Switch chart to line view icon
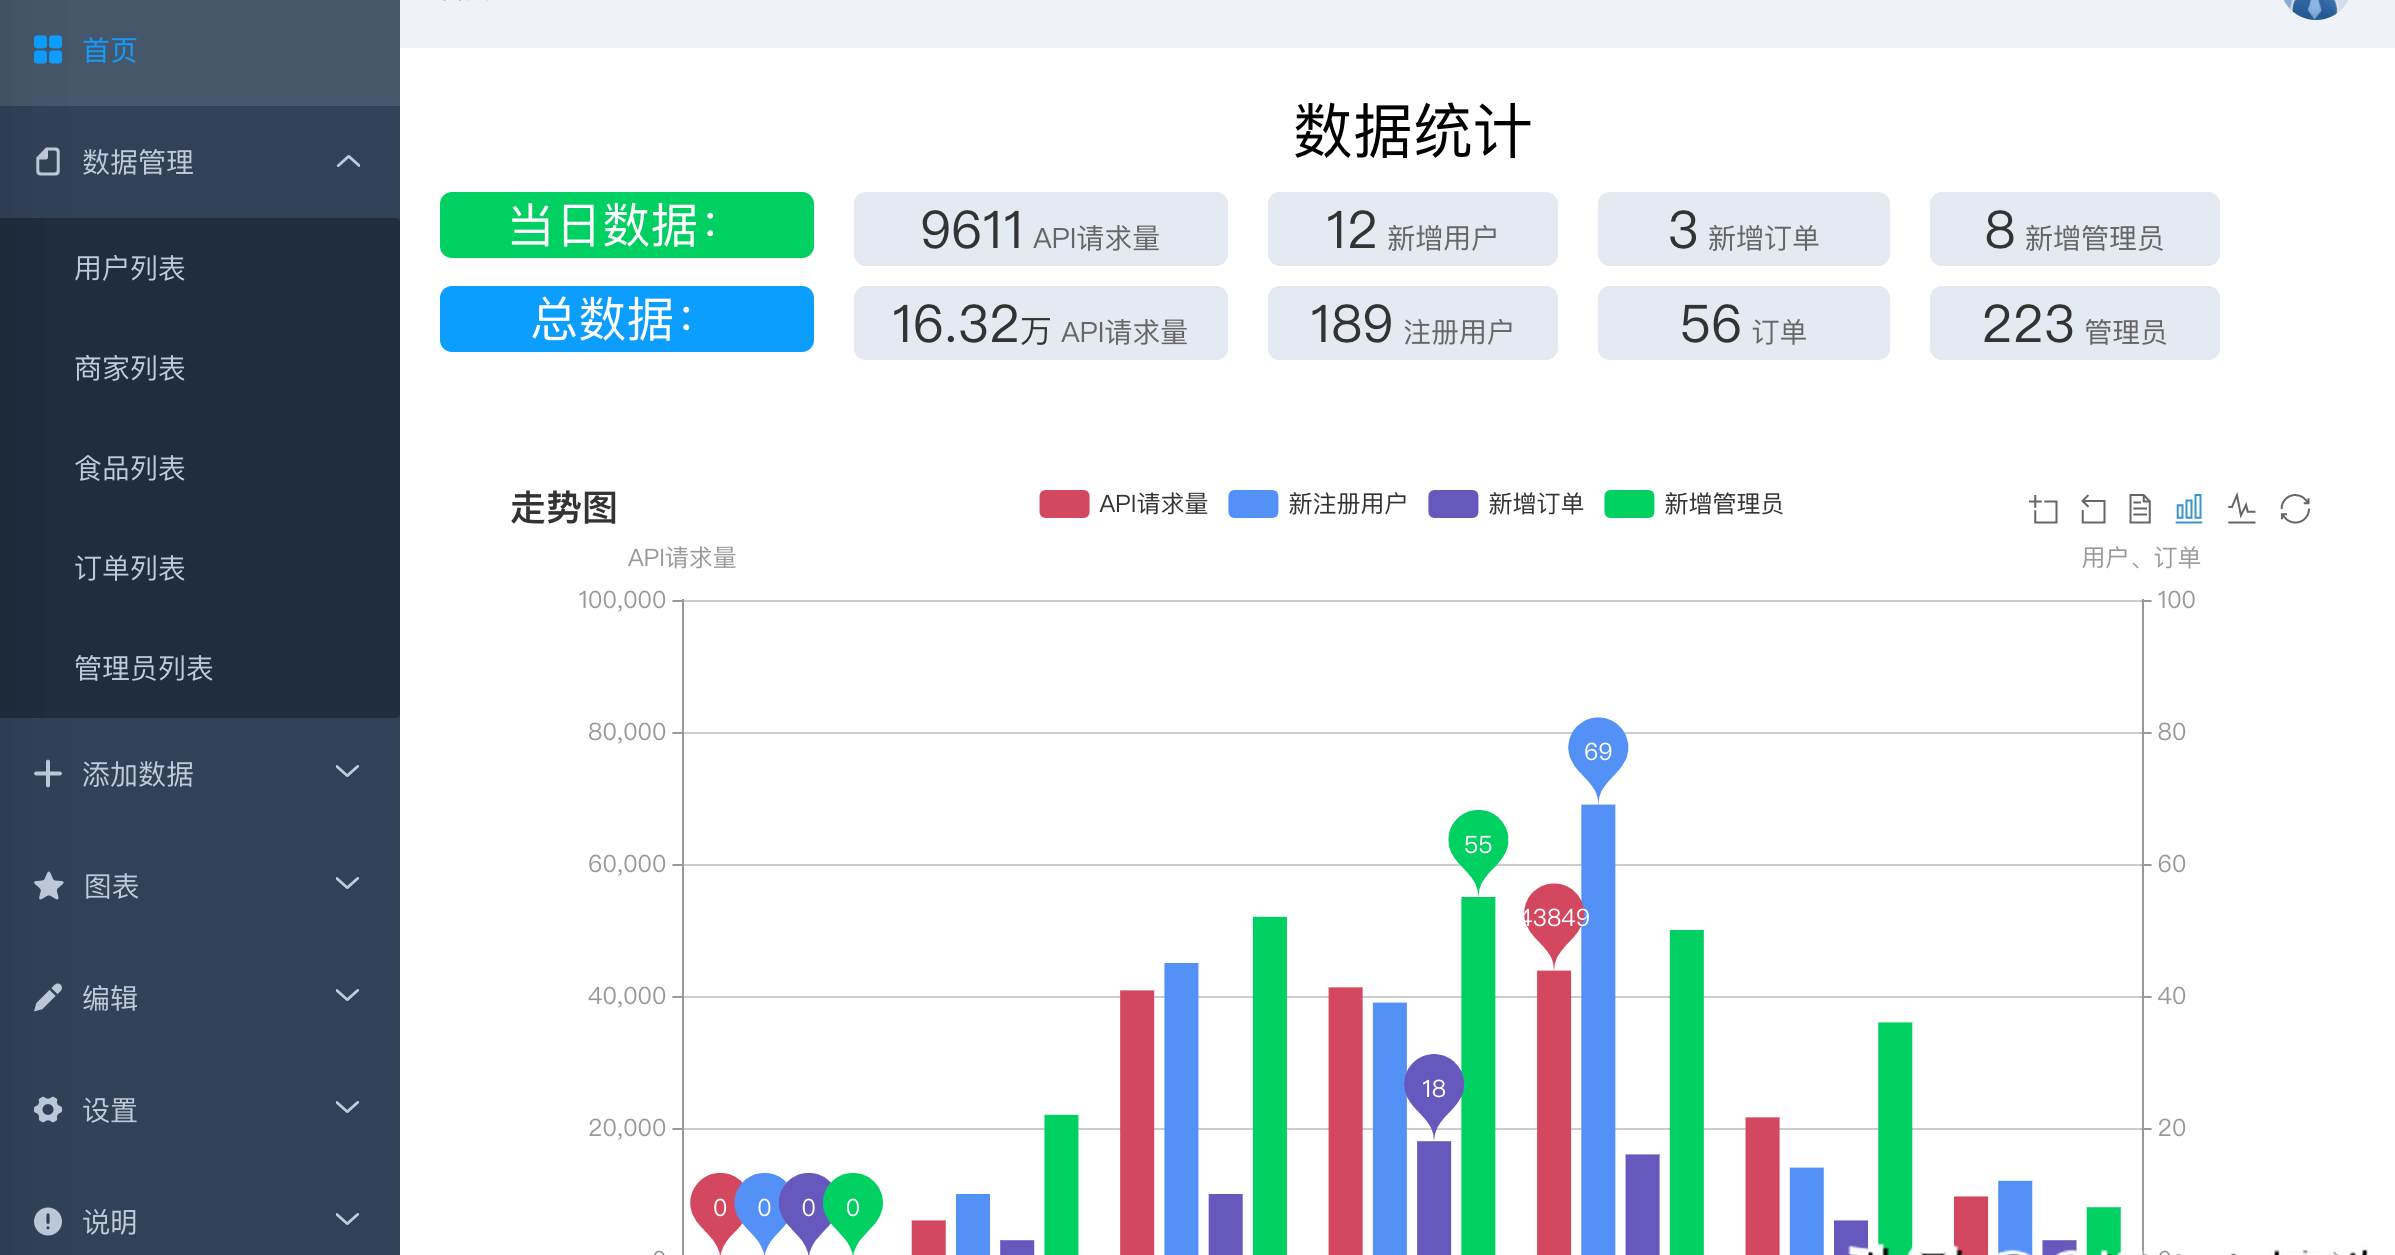This screenshot has width=2395, height=1255. click(2241, 509)
